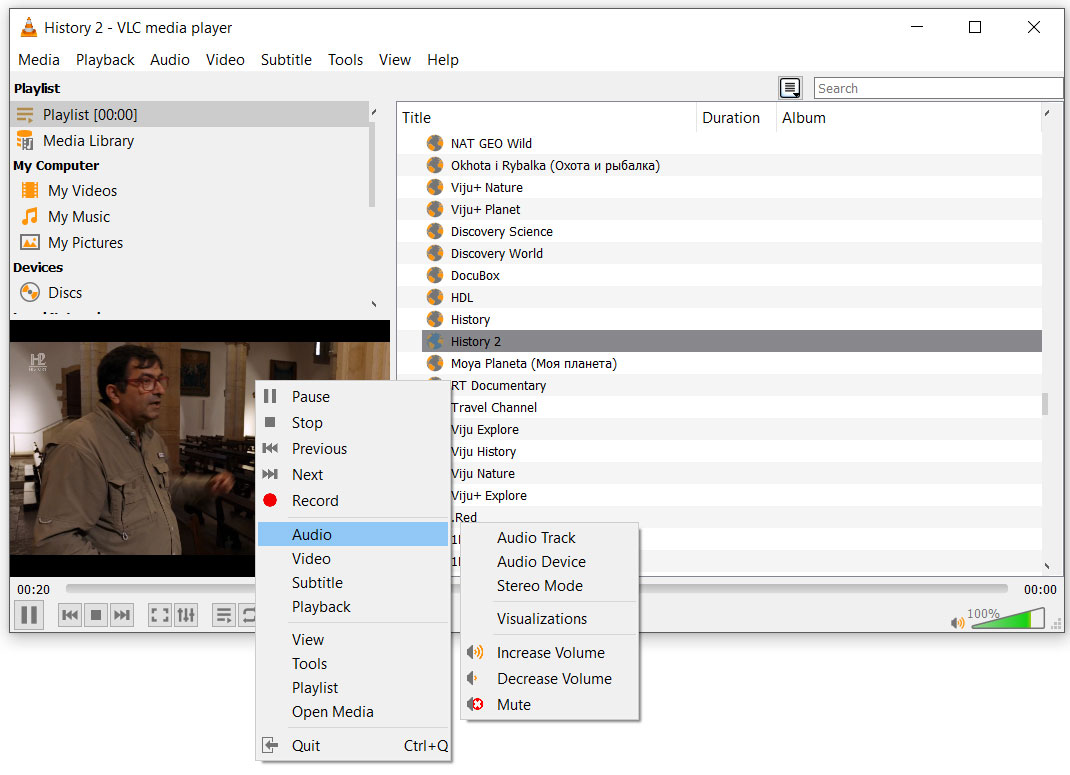Expand the Visualizations submenu

point(550,619)
